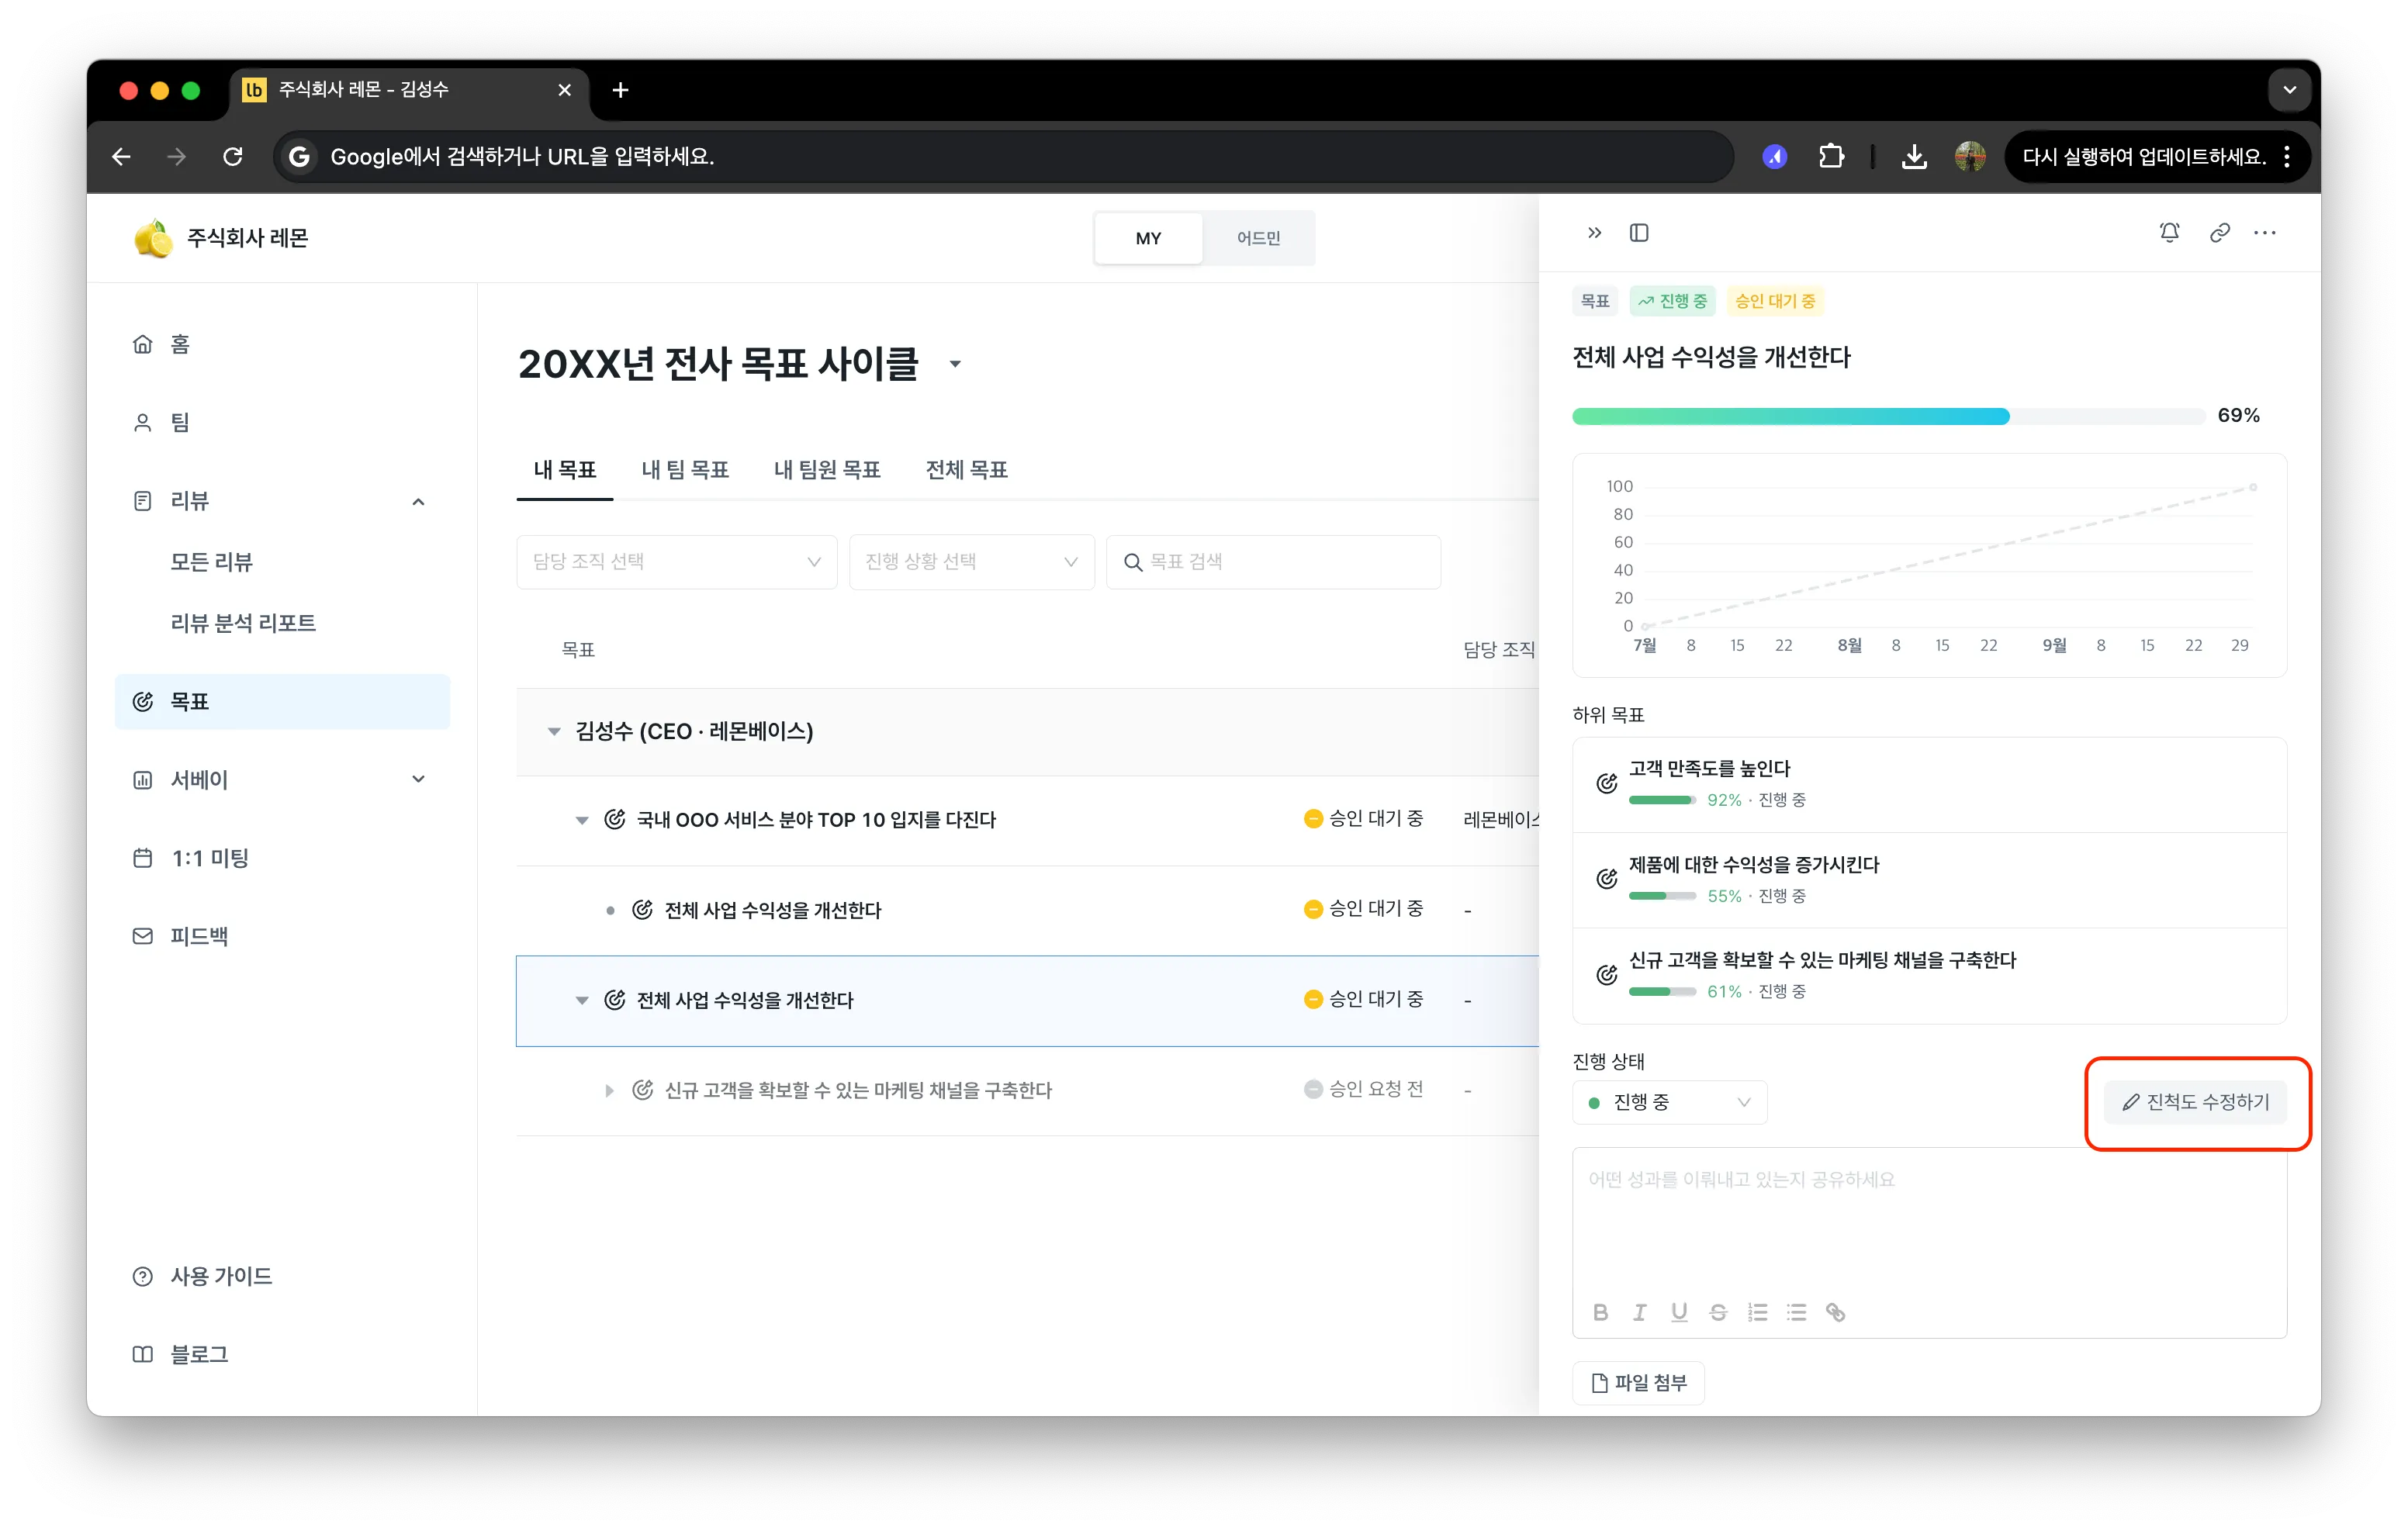Viewport: 2408px width, 1531px height.
Task: Open browser downloads icon
Action: coord(1914,156)
